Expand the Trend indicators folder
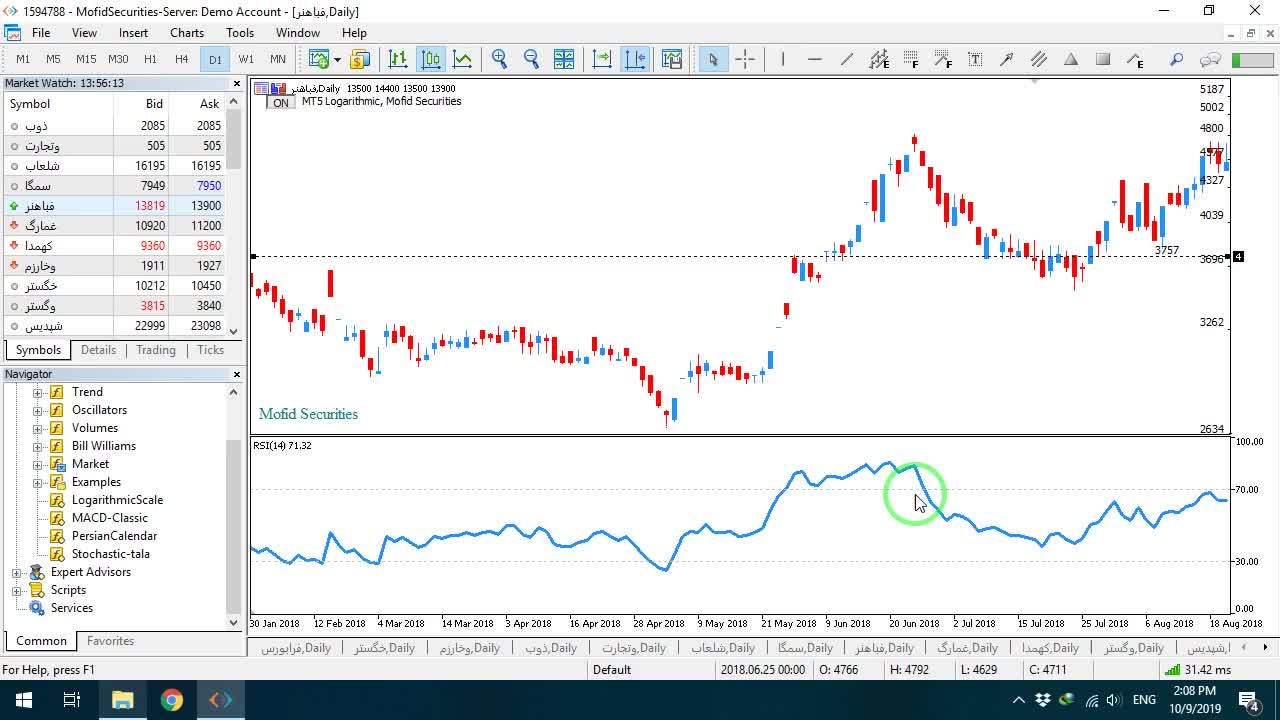 [x=38, y=392]
